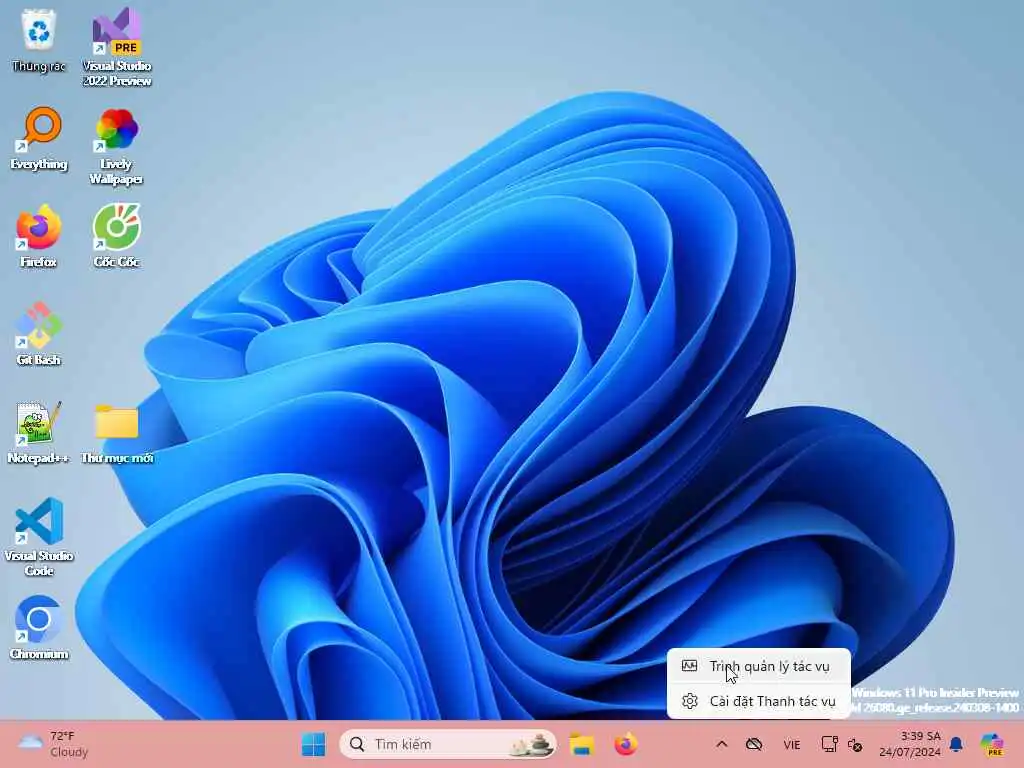1024x768 pixels.
Task: Open the notification bell icon
Action: [x=956, y=744]
